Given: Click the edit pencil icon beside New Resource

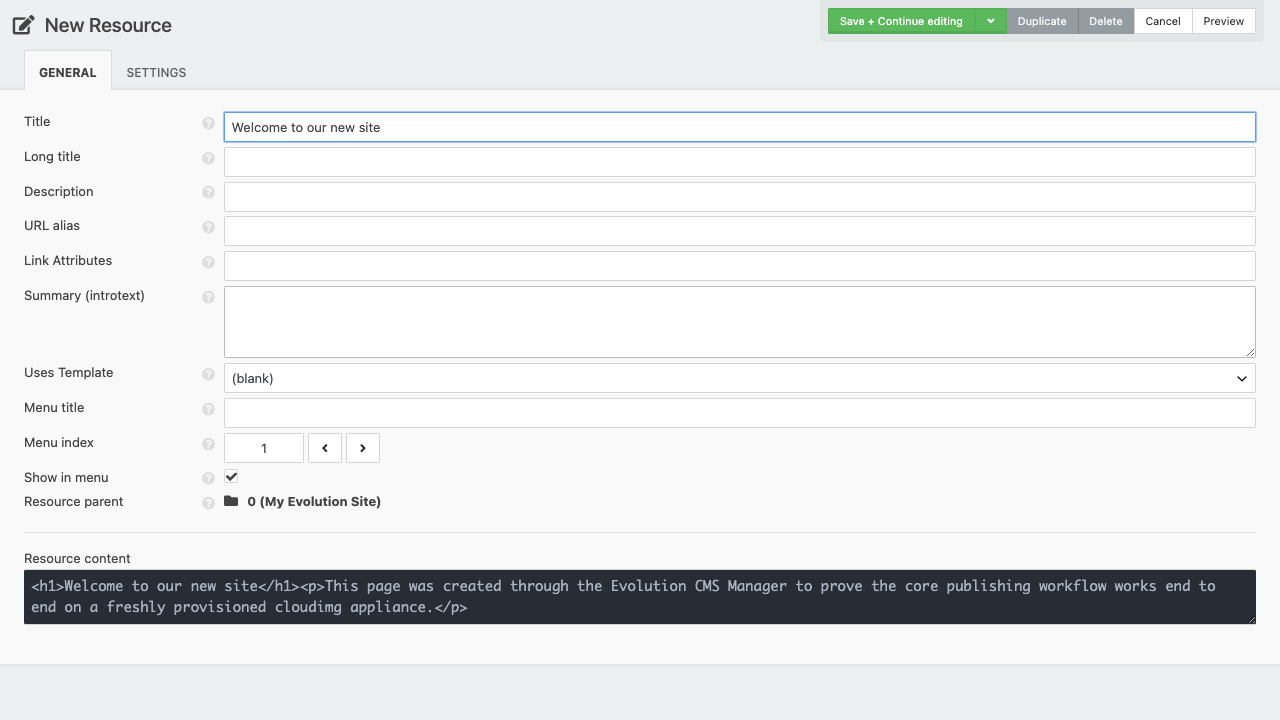Looking at the screenshot, I should [23, 25].
